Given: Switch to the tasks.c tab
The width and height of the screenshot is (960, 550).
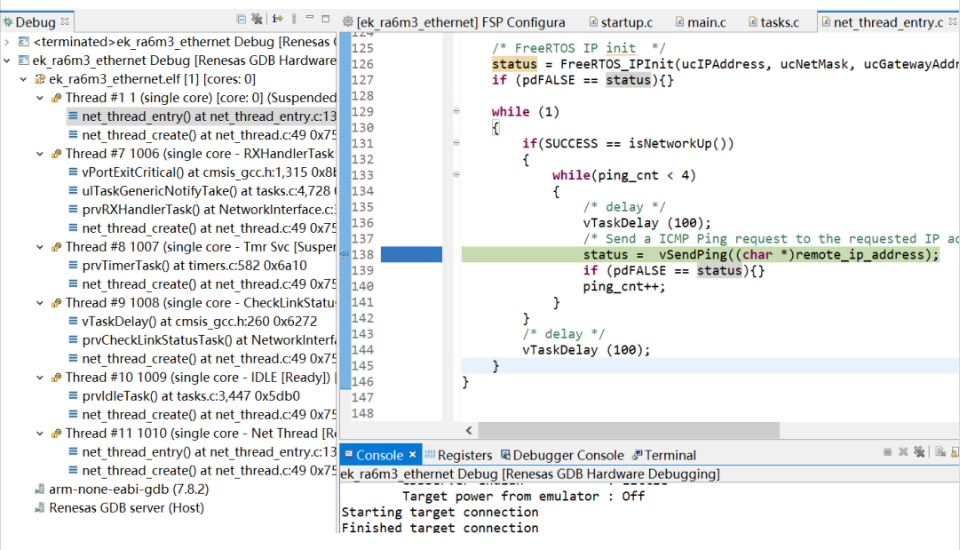Looking at the screenshot, I should click(774, 23).
